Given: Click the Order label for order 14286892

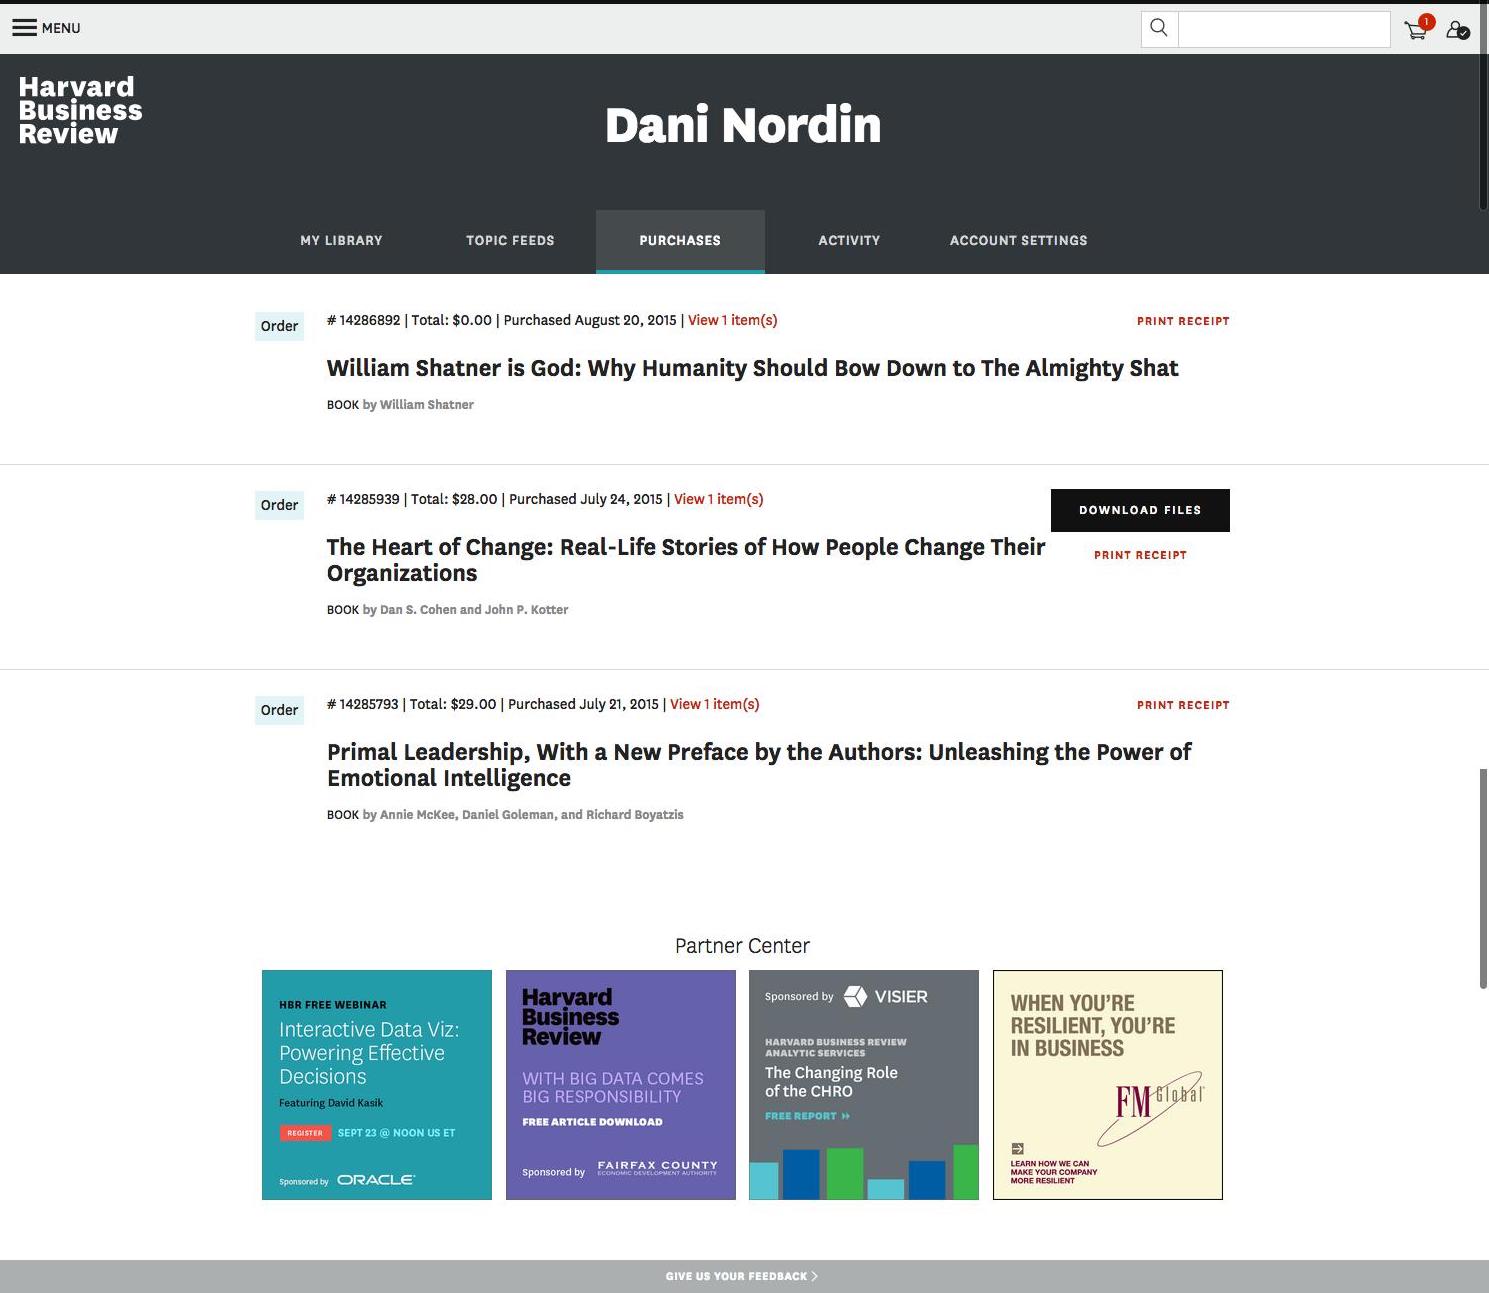Looking at the screenshot, I should [279, 326].
